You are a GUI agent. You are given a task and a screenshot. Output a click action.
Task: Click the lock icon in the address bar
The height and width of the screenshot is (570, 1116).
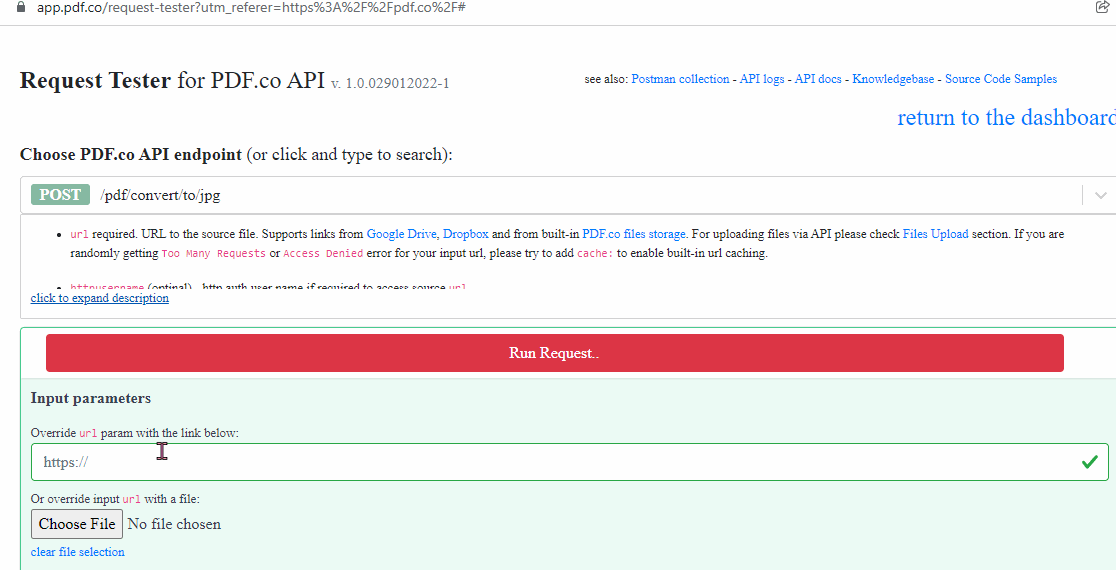[20, 7]
